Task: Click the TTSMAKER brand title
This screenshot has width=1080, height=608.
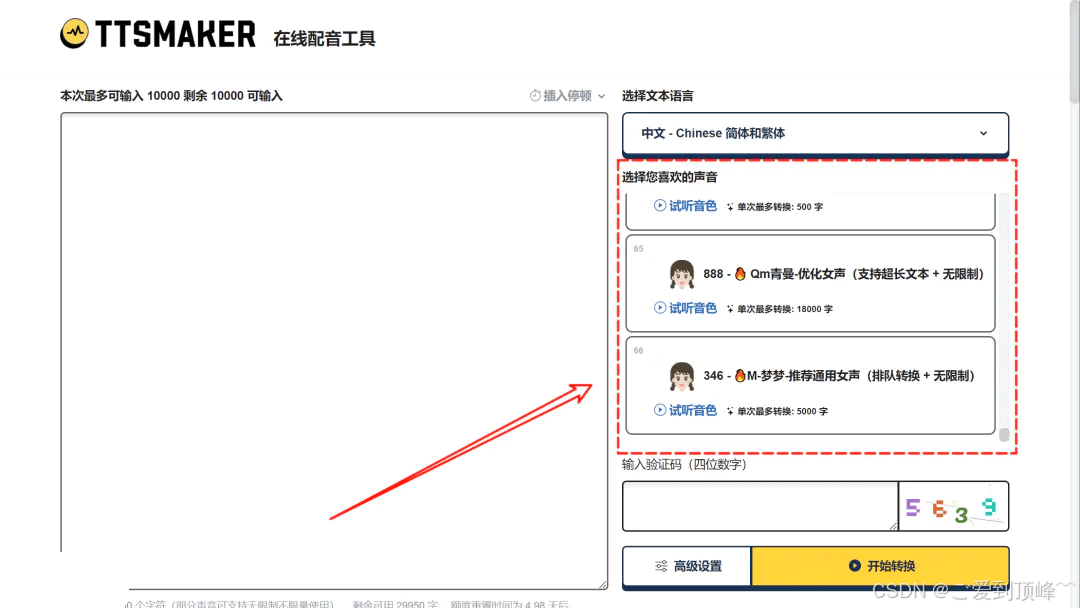Action: (176, 34)
